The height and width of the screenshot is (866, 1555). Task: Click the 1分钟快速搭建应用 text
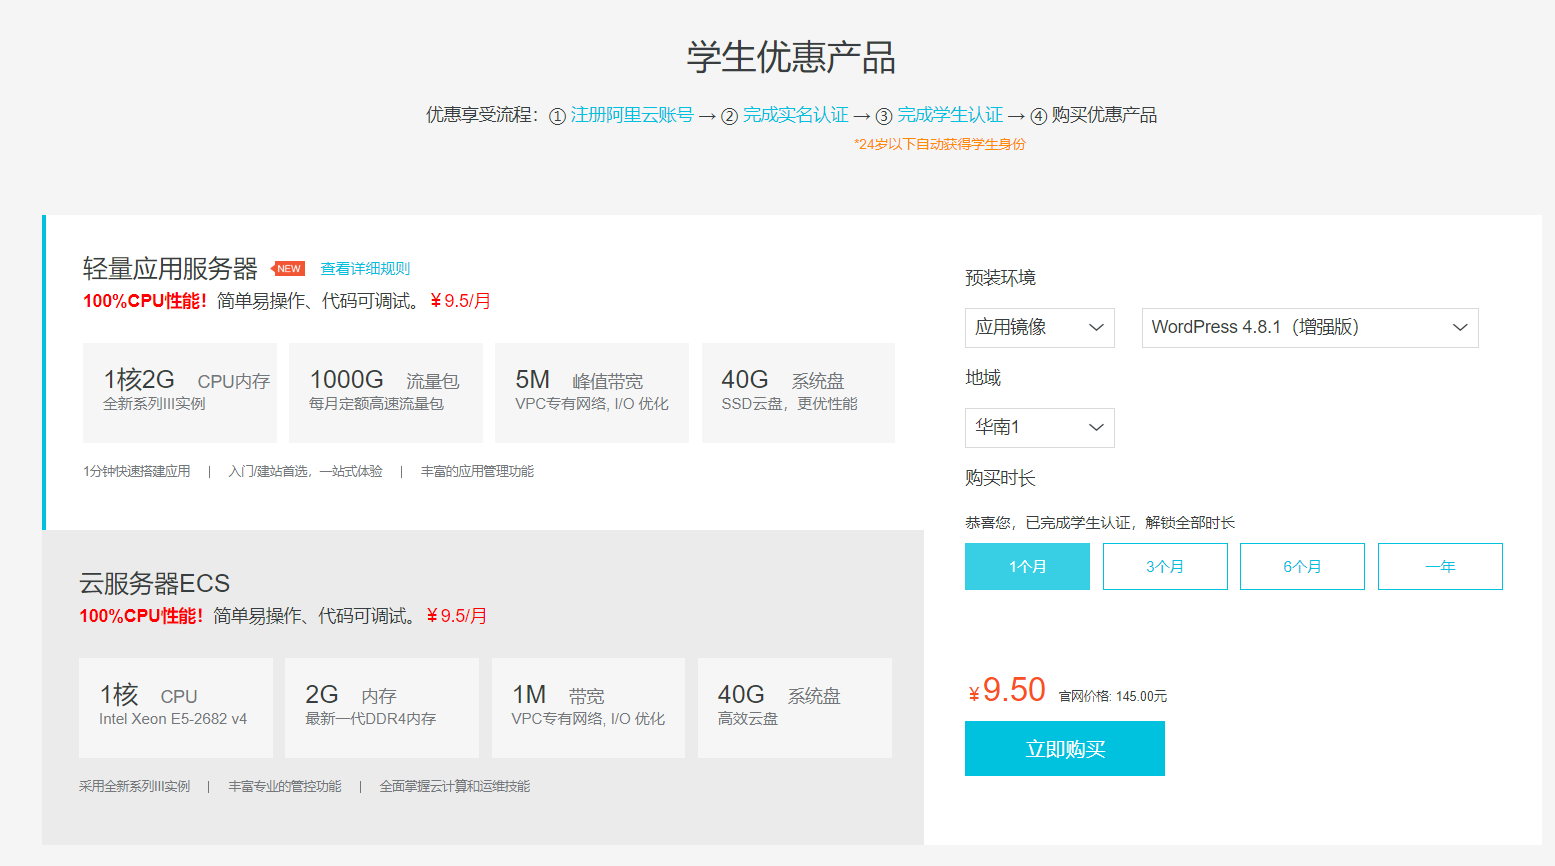tap(137, 471)
